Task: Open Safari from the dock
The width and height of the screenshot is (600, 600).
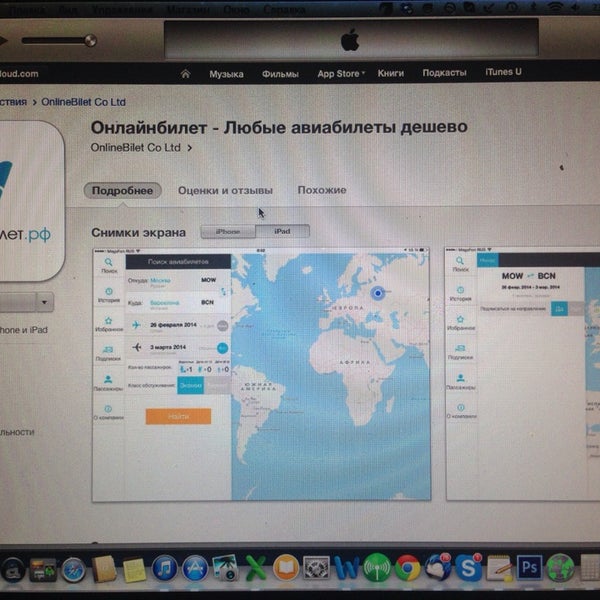Action: 74,570
